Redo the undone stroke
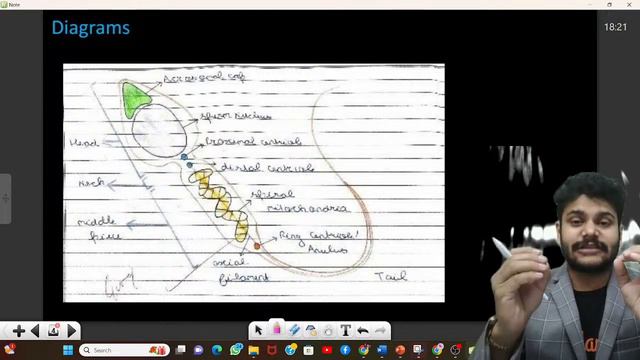The height and width of the screenshot is (360, 640). 380,331
